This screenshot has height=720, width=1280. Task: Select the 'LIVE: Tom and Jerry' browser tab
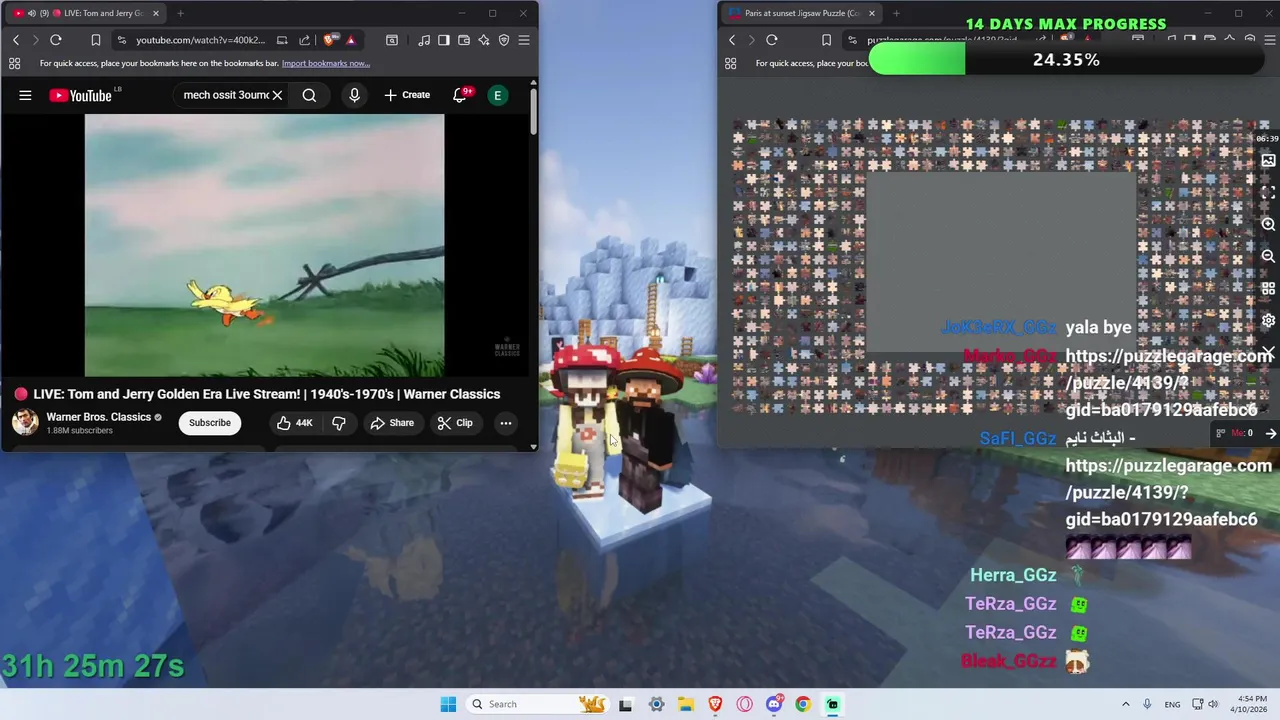point(88,13)
